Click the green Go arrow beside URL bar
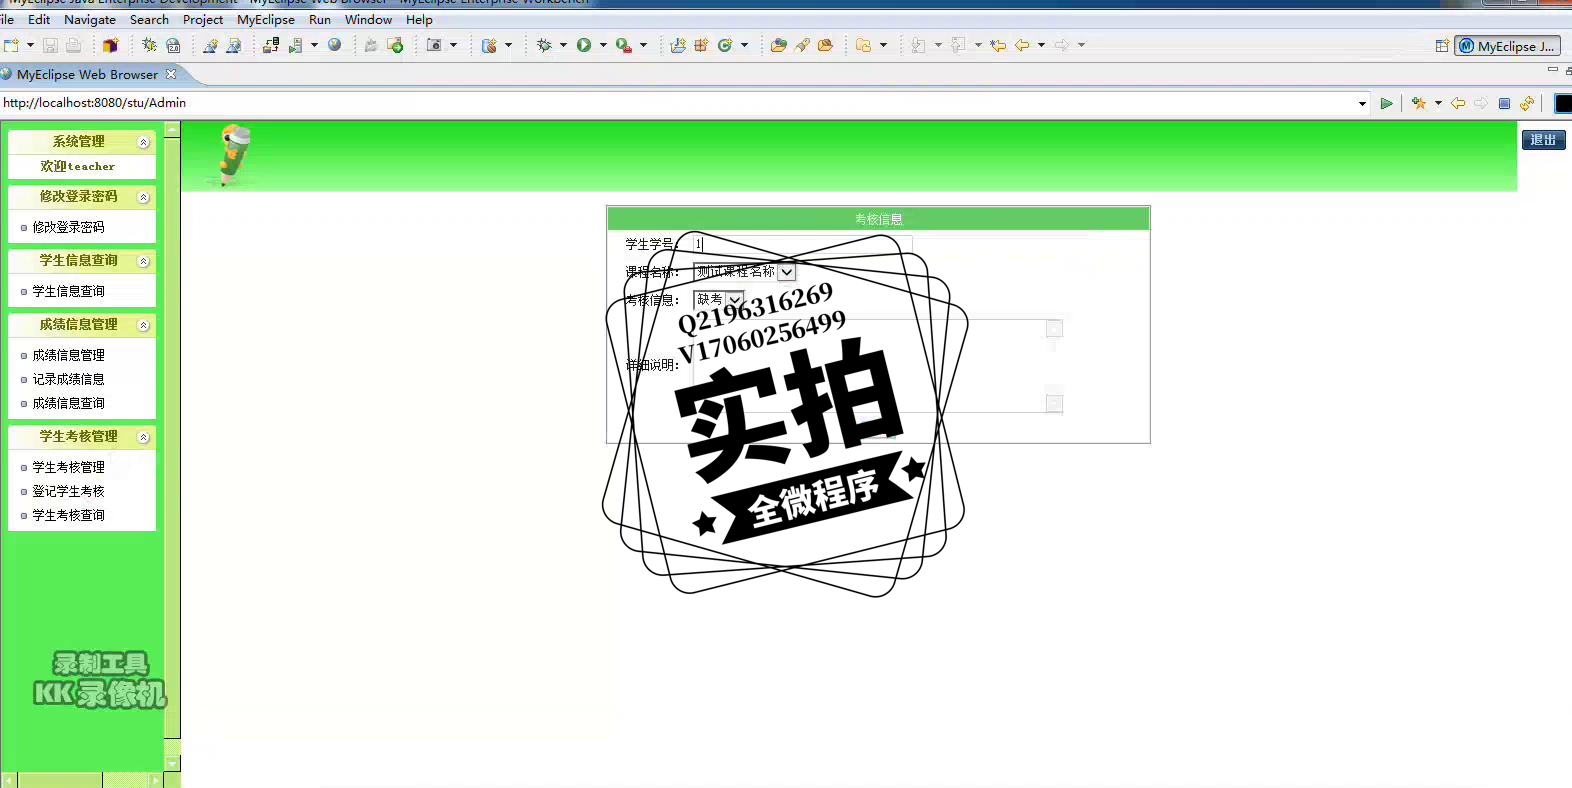The image size is (1572, 788). coord(1386,103)
